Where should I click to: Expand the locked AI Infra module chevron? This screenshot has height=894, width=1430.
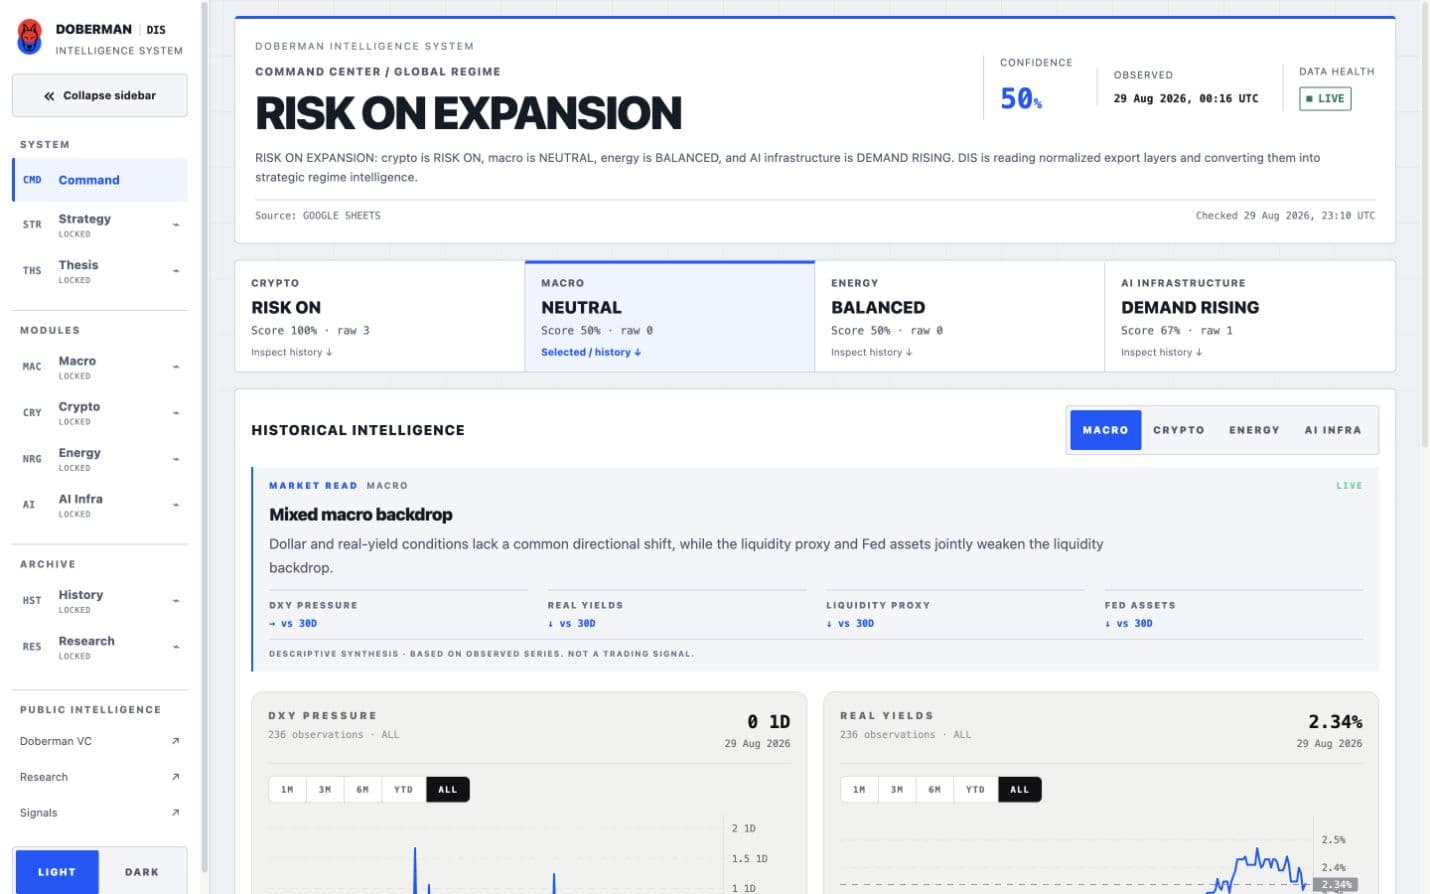point(176,505)
